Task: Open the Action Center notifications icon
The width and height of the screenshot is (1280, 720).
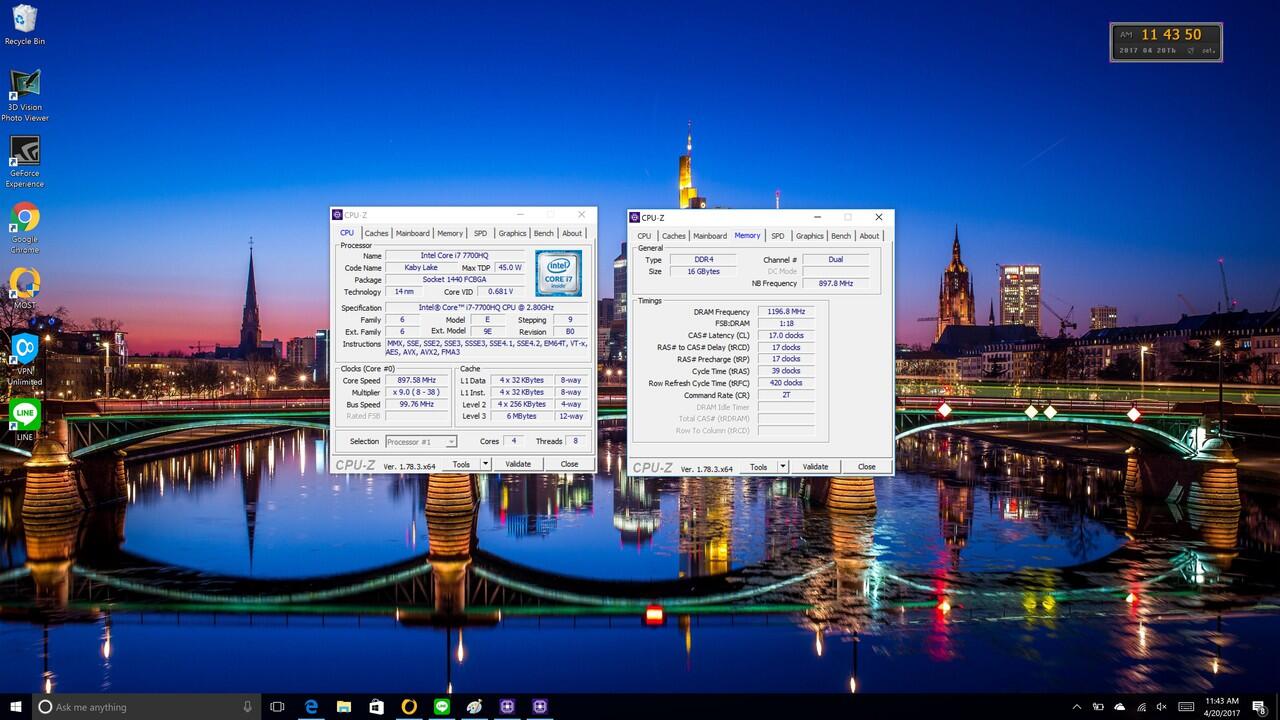Action: click(1259, 707)
